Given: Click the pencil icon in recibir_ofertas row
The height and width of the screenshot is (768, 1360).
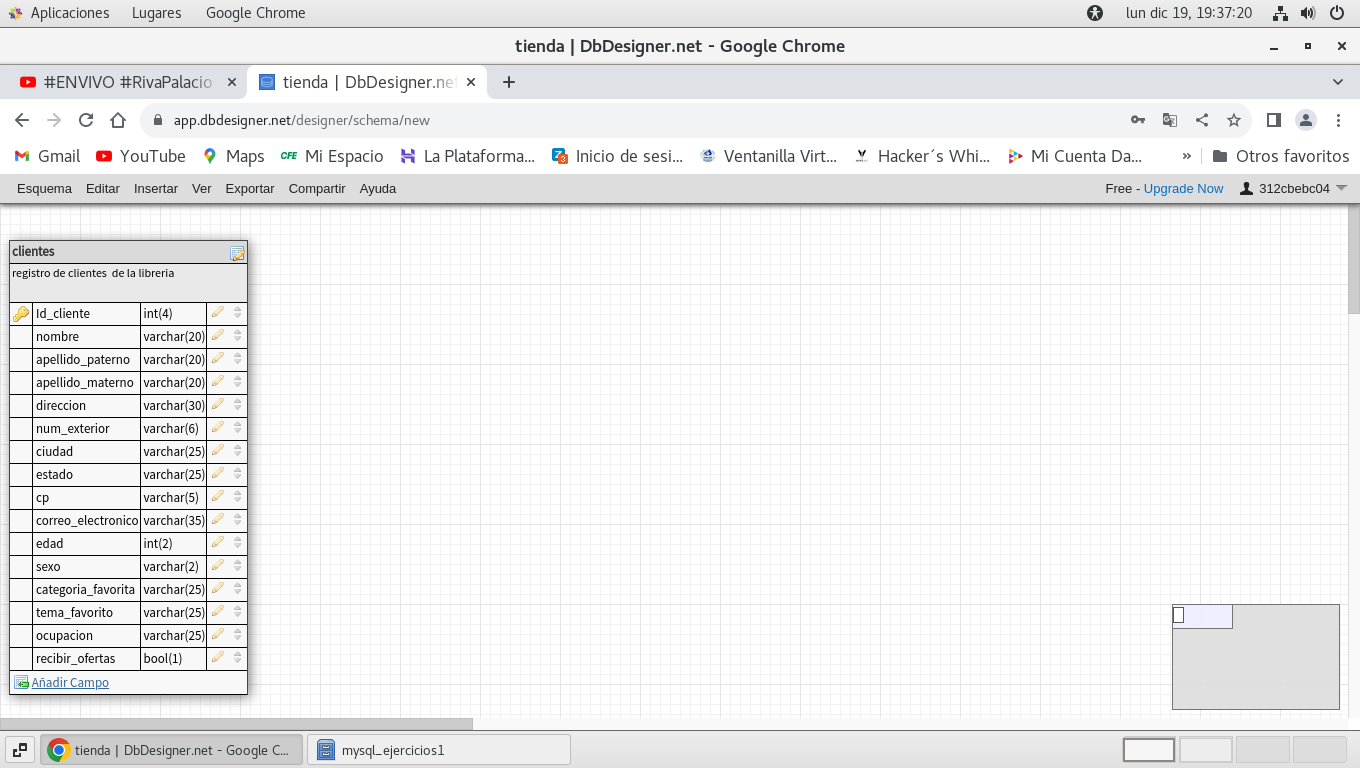Looking at the screenshot, I should point(218,658).
